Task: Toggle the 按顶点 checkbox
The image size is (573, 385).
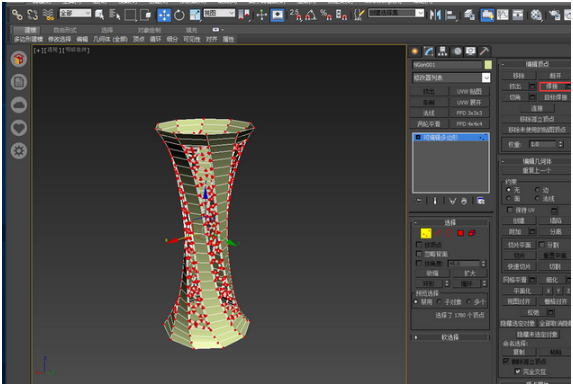Action: click(419, 244)
